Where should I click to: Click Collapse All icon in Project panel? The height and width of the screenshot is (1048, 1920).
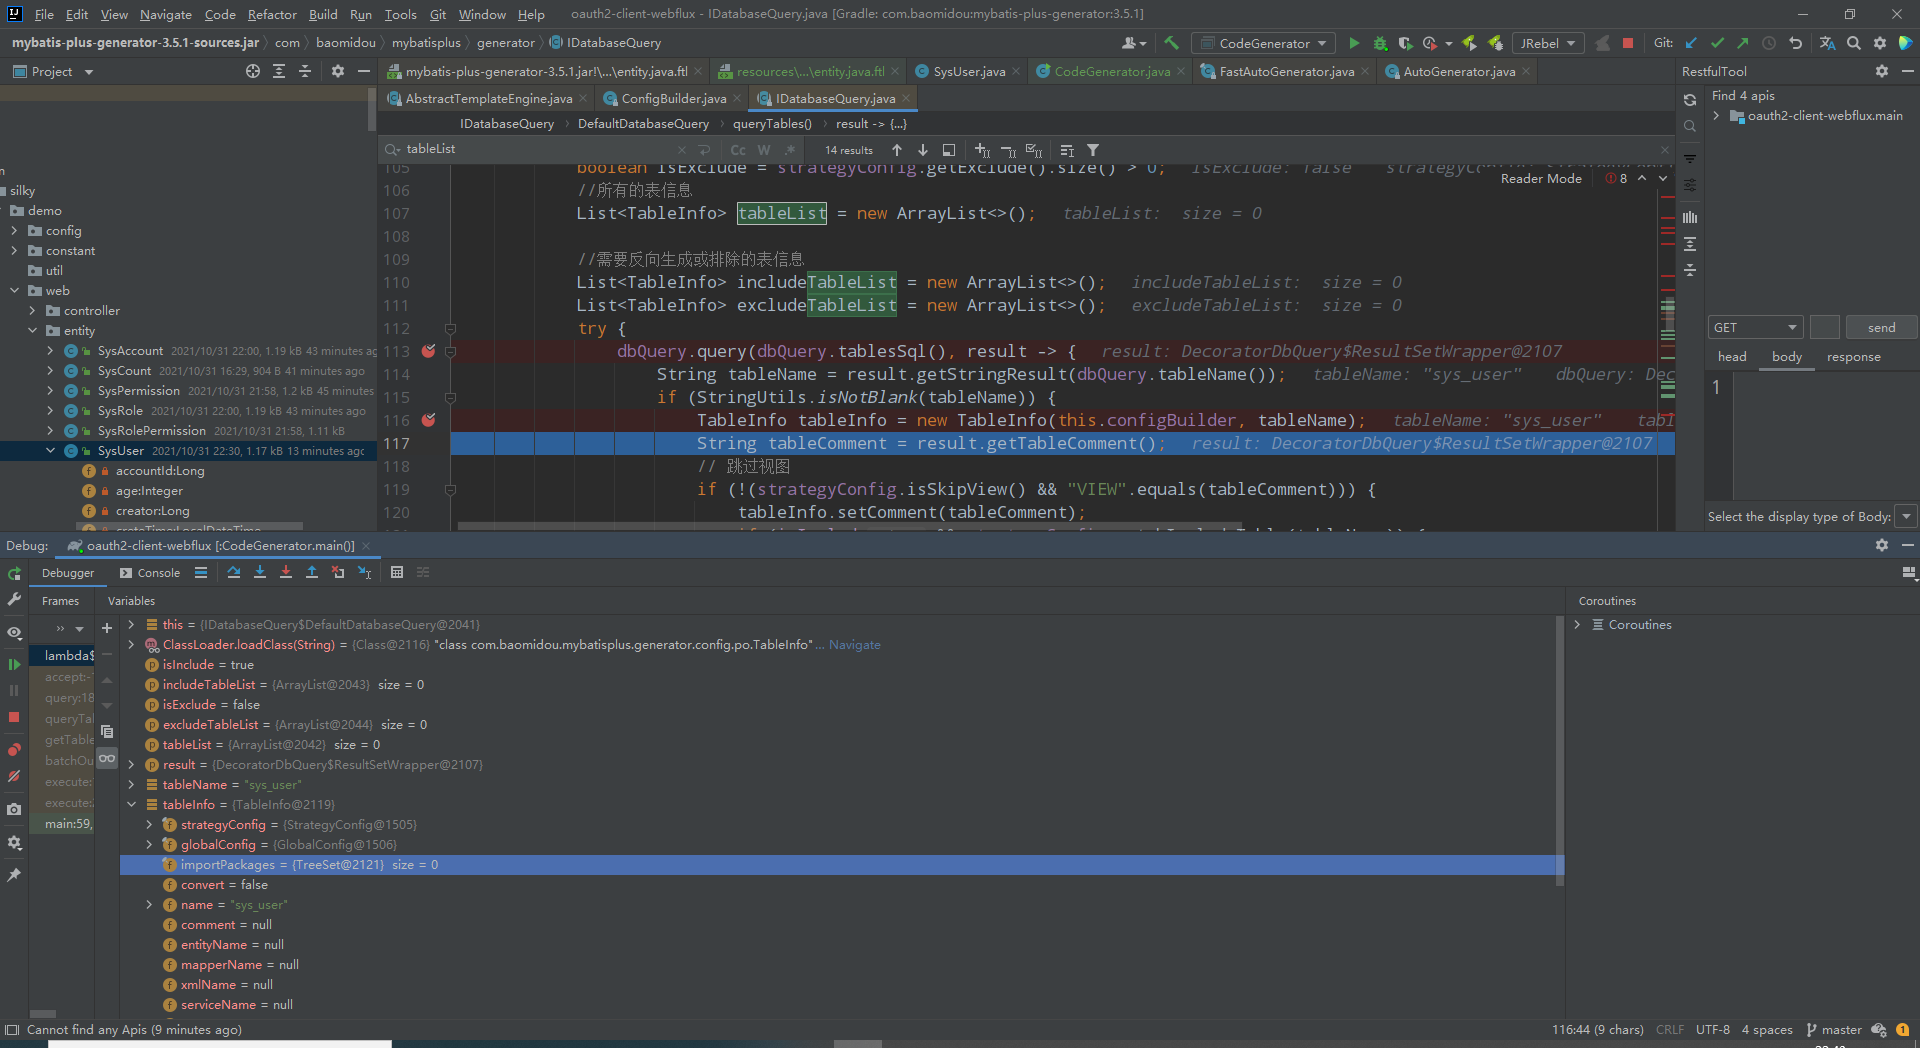(x=305, y=71)
